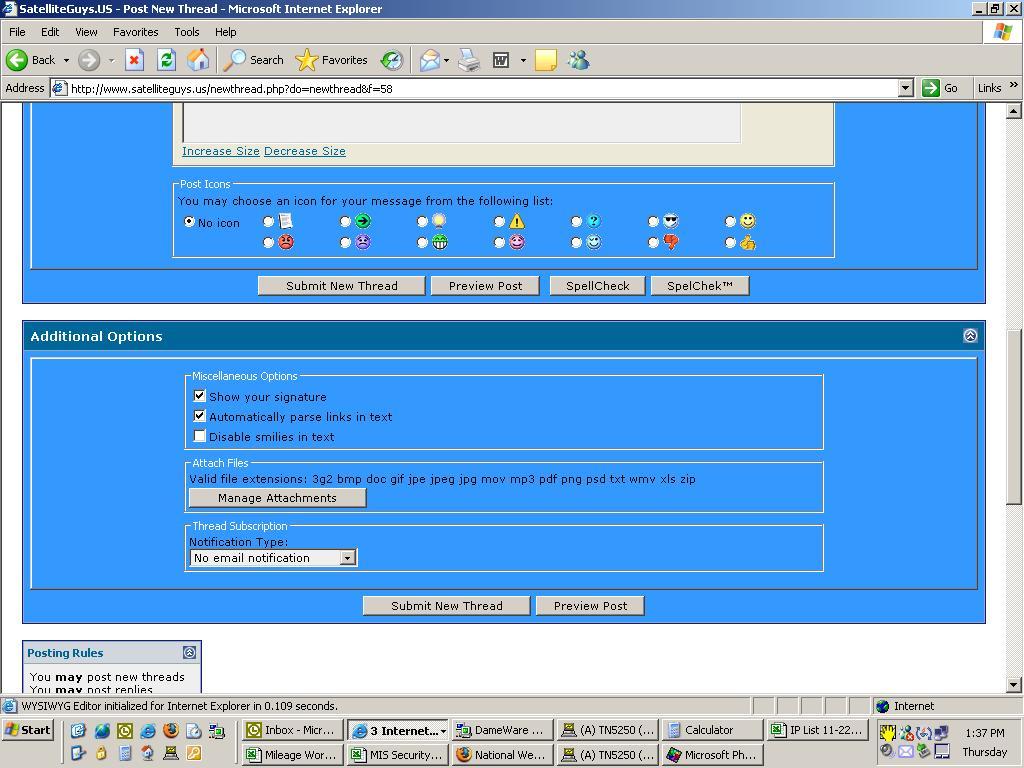The height and width of the screenshot is (768, 1024).
Task: Select the green arrow post icon radio
Action: click(345, 222)
